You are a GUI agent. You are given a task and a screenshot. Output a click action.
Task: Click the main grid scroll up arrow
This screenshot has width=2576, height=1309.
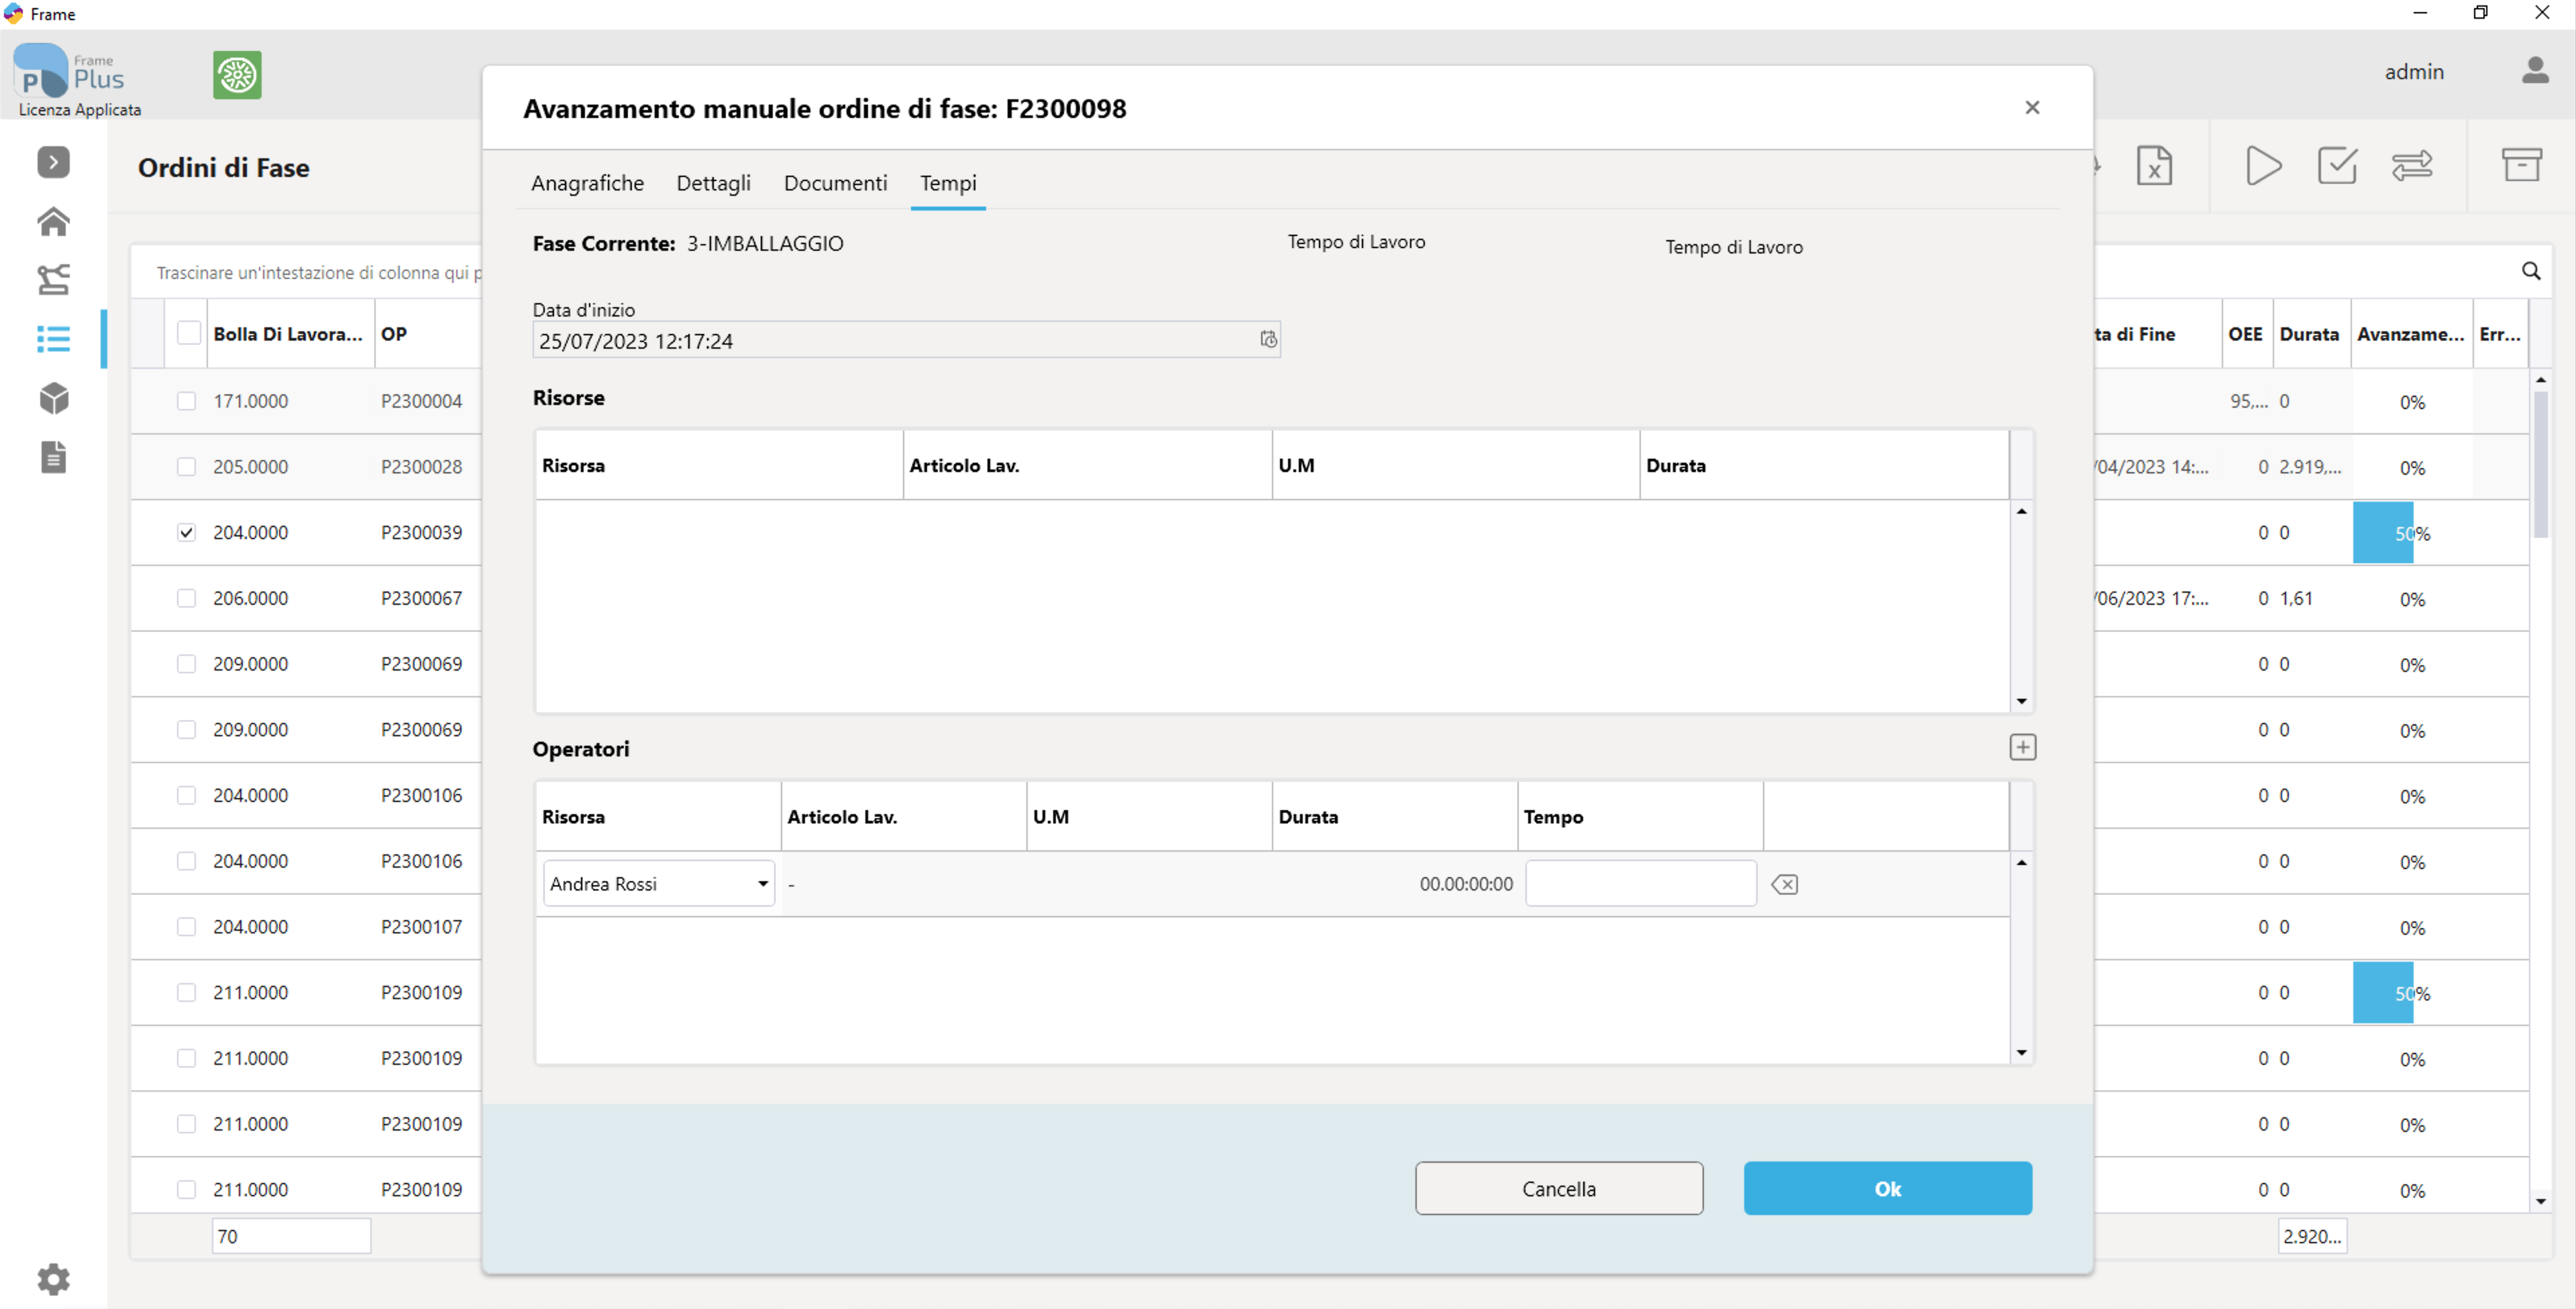coord(2540,380)
